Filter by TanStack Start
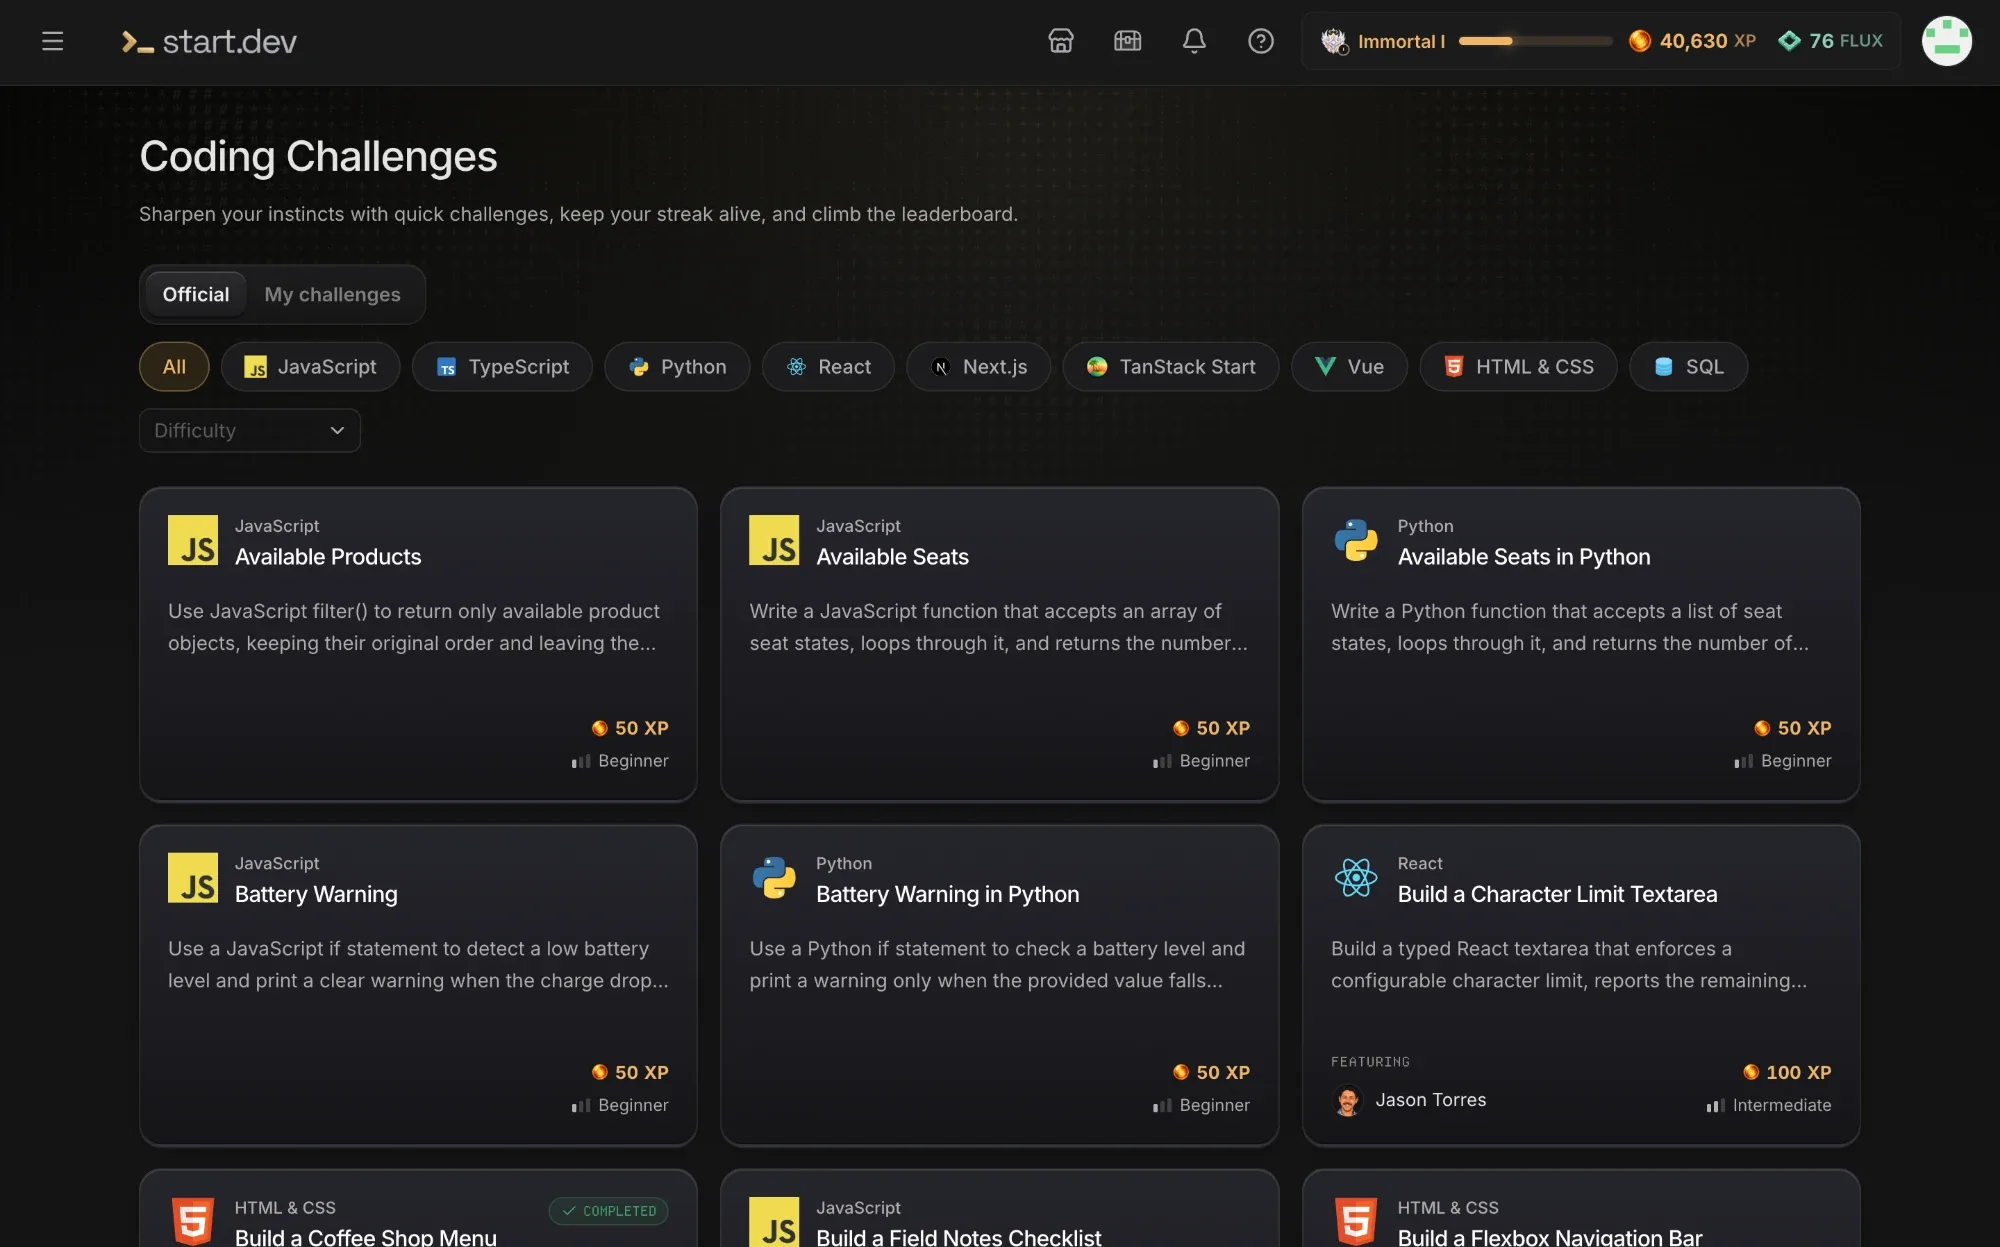This screenshot has height=1247, width=2000. point(1171,367)
